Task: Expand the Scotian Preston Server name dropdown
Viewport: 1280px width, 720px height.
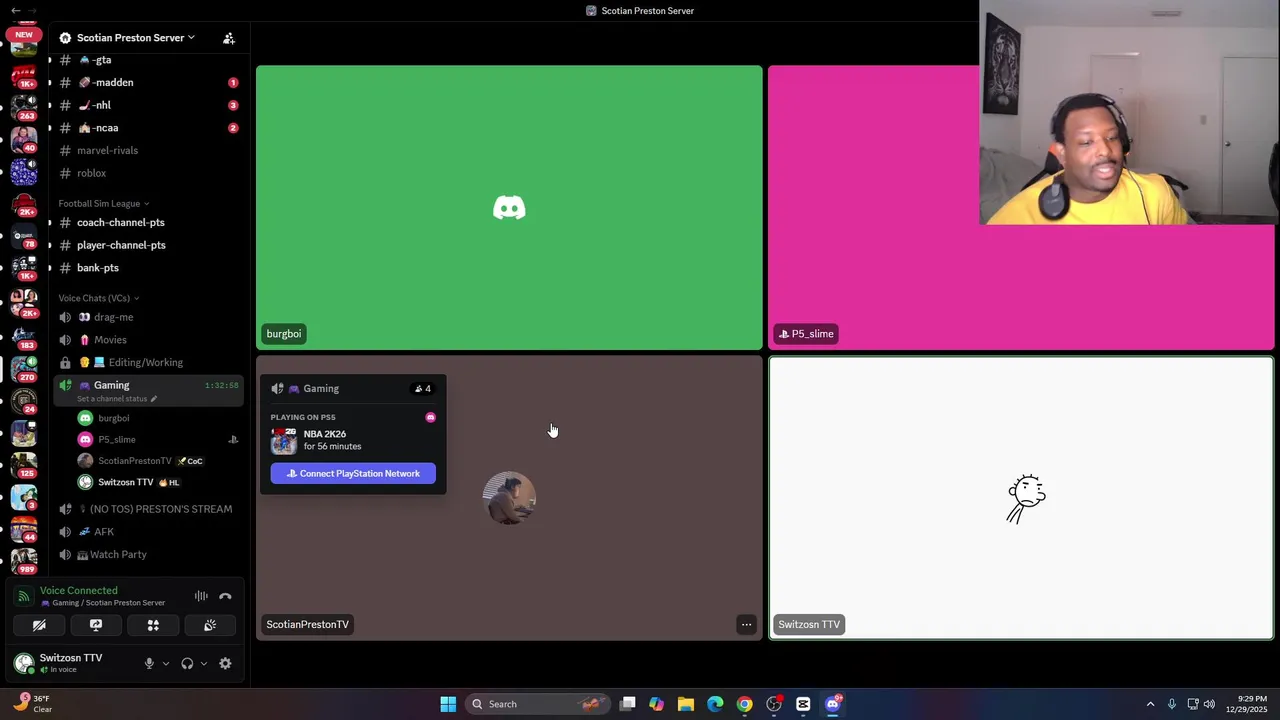Action: click(x=135, y=38)
